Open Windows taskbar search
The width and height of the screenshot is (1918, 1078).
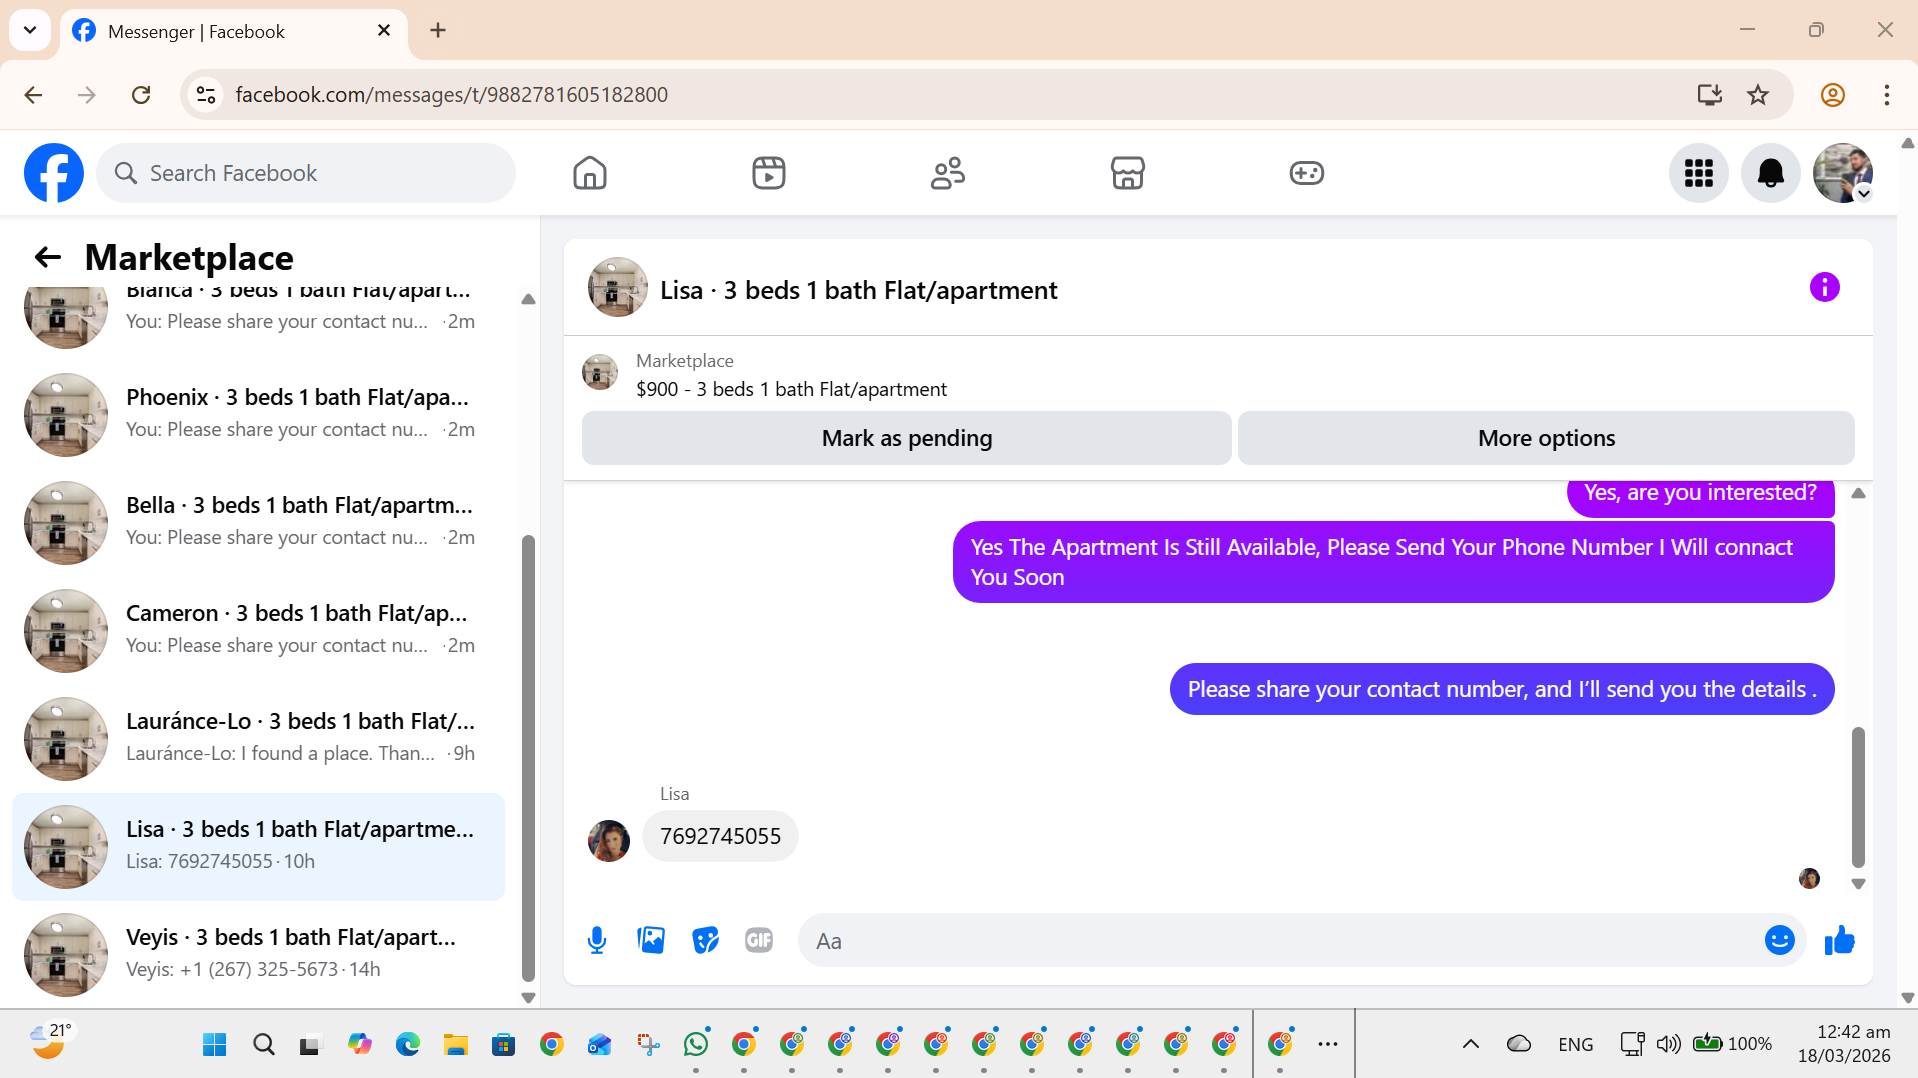coord(263,1045)
